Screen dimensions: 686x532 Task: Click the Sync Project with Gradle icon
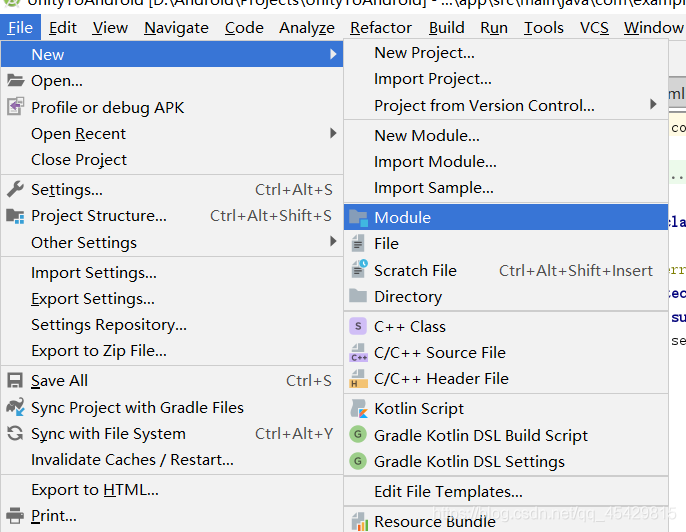15,407
